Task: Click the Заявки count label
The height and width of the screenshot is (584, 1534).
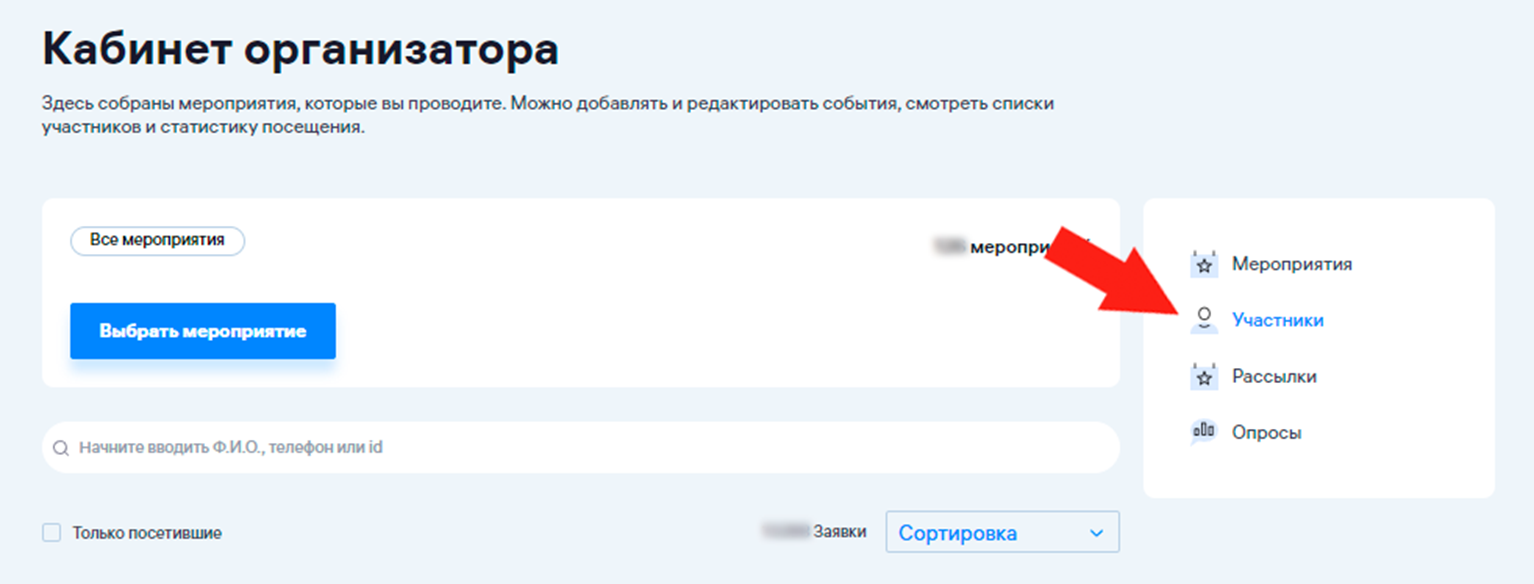Action: (x=838, y=532)
